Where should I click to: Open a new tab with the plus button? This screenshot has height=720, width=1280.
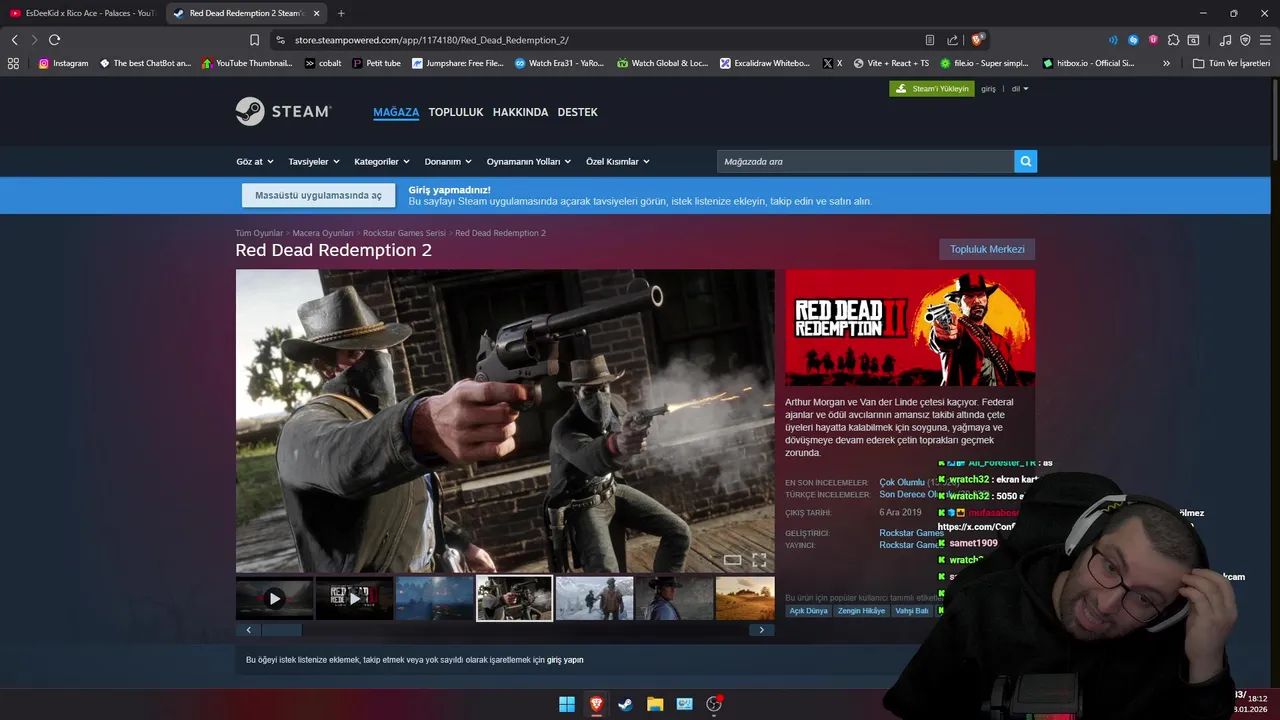341,13
